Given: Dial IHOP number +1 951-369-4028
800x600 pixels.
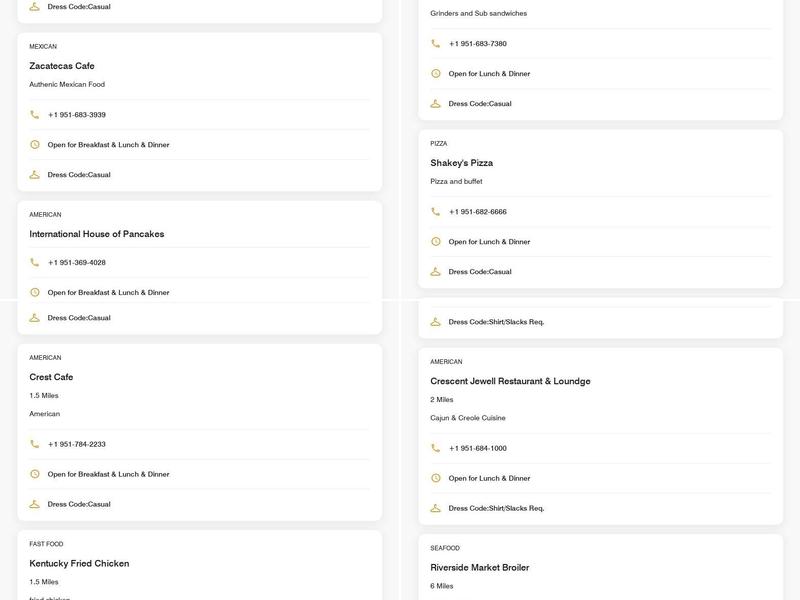Looking at the screenshot, I should (77, 263).
